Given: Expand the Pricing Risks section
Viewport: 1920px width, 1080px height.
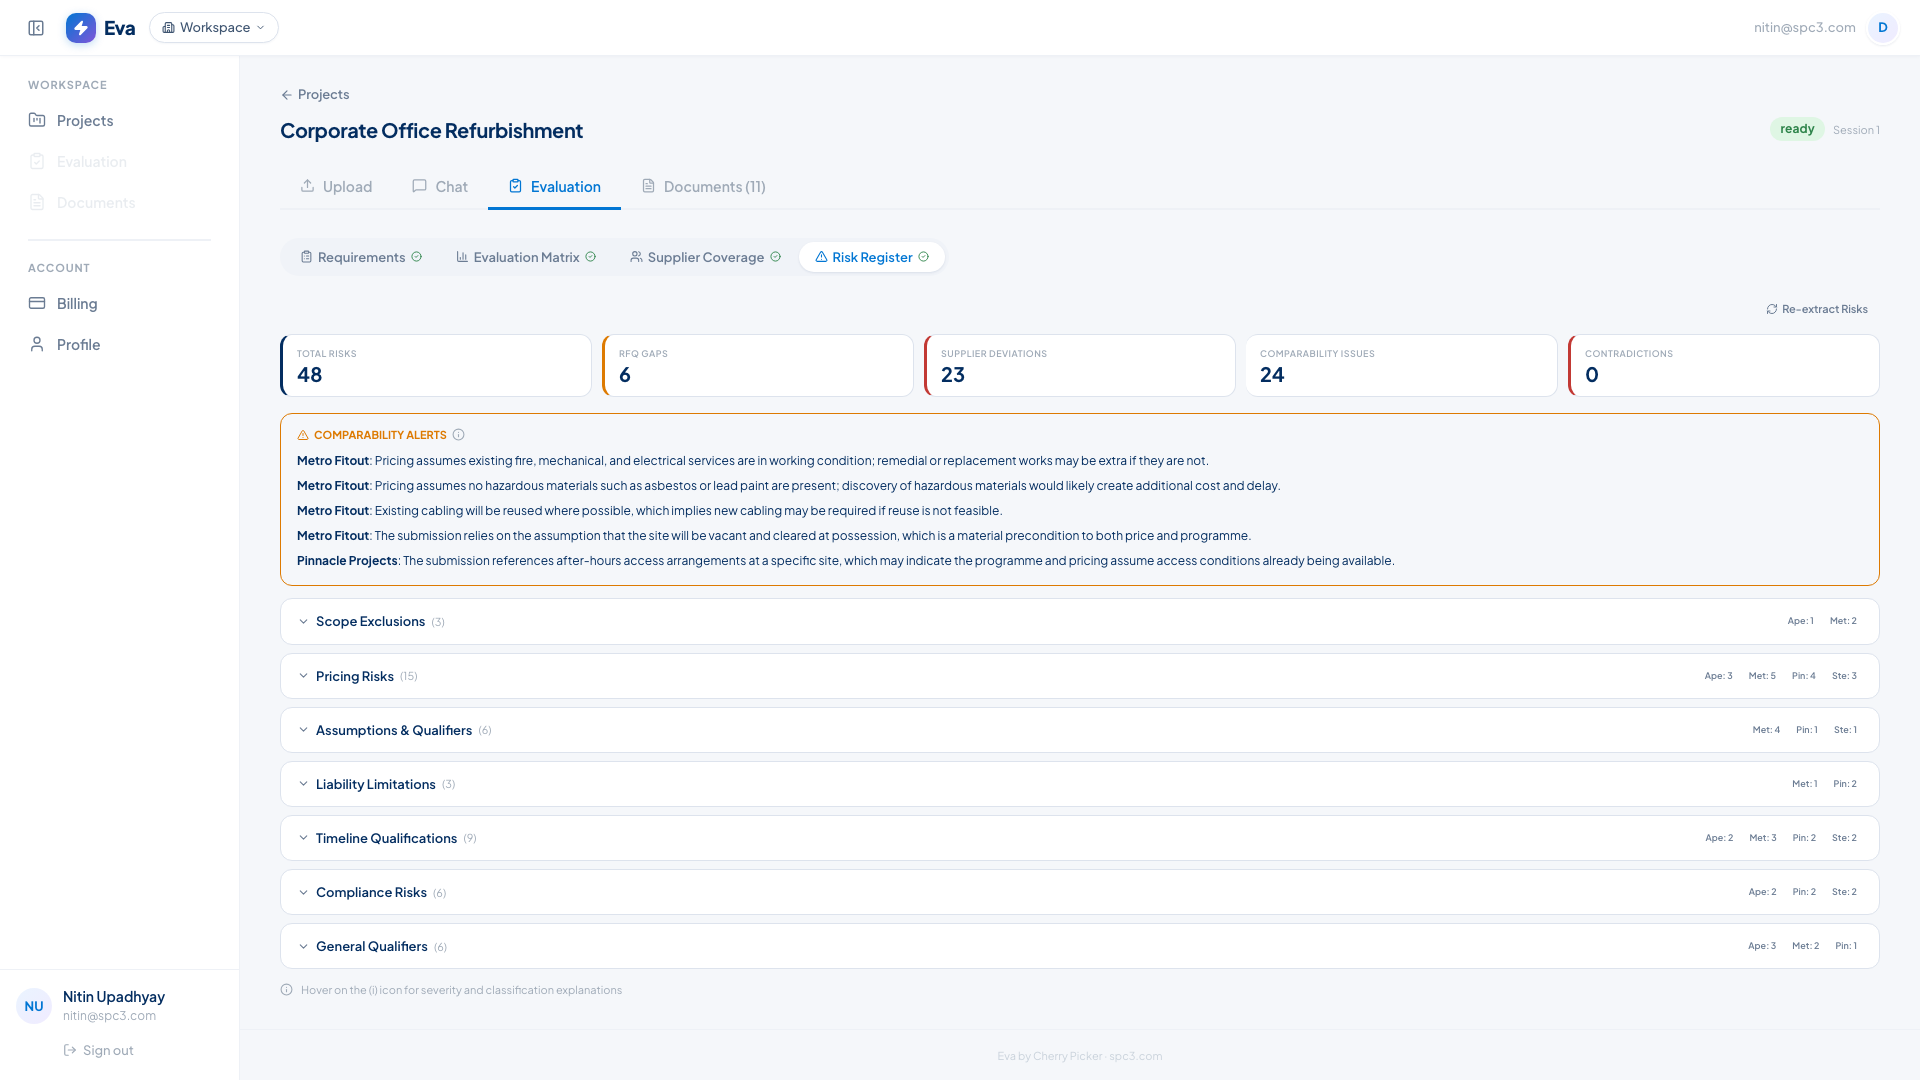Looking at the screenshot, I should tap(1079, 676).
